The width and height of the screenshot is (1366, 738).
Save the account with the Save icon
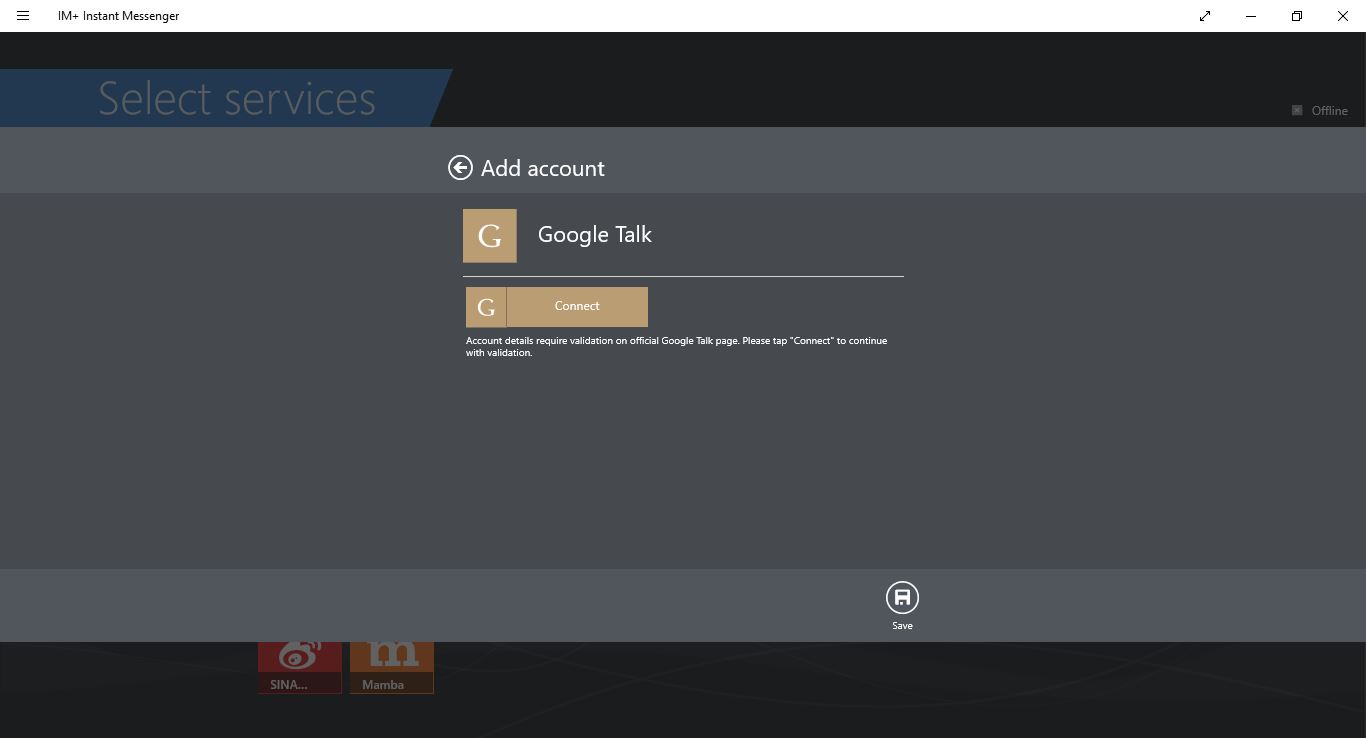pos(902,598)
